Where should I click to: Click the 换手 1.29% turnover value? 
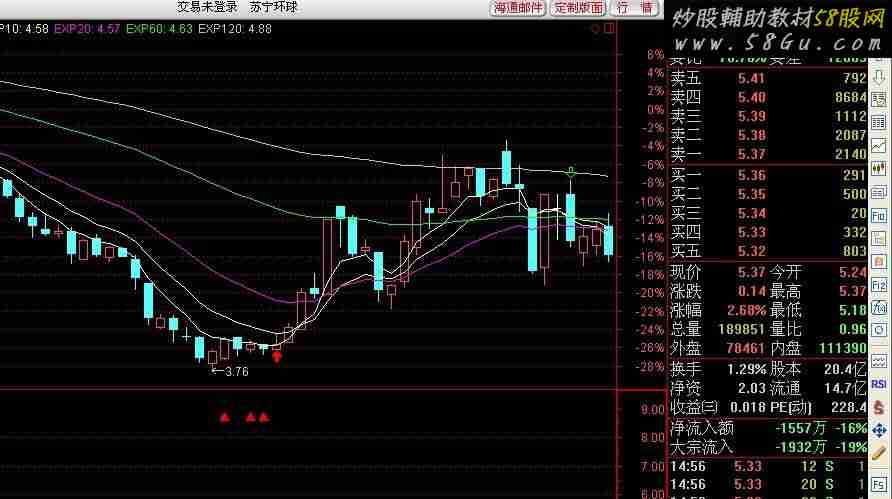click(x=746, y=369)
